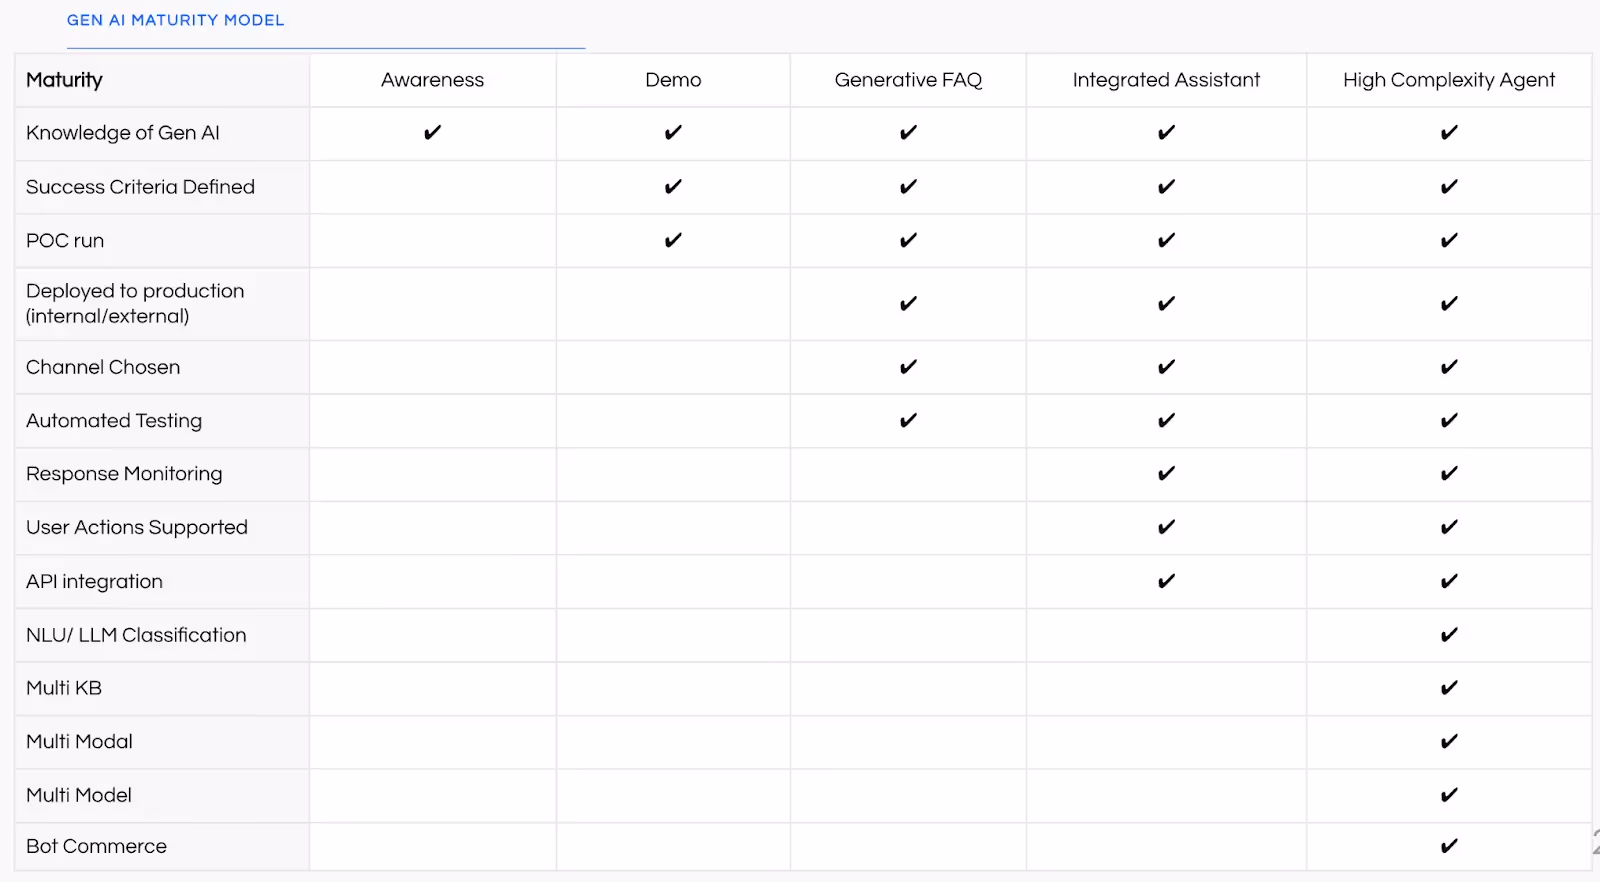This screenshot has width=1600, height=882.
Task: Click Integrated Assistant checkmark for Success Criteria Defined
Action: pos(1166,186)
